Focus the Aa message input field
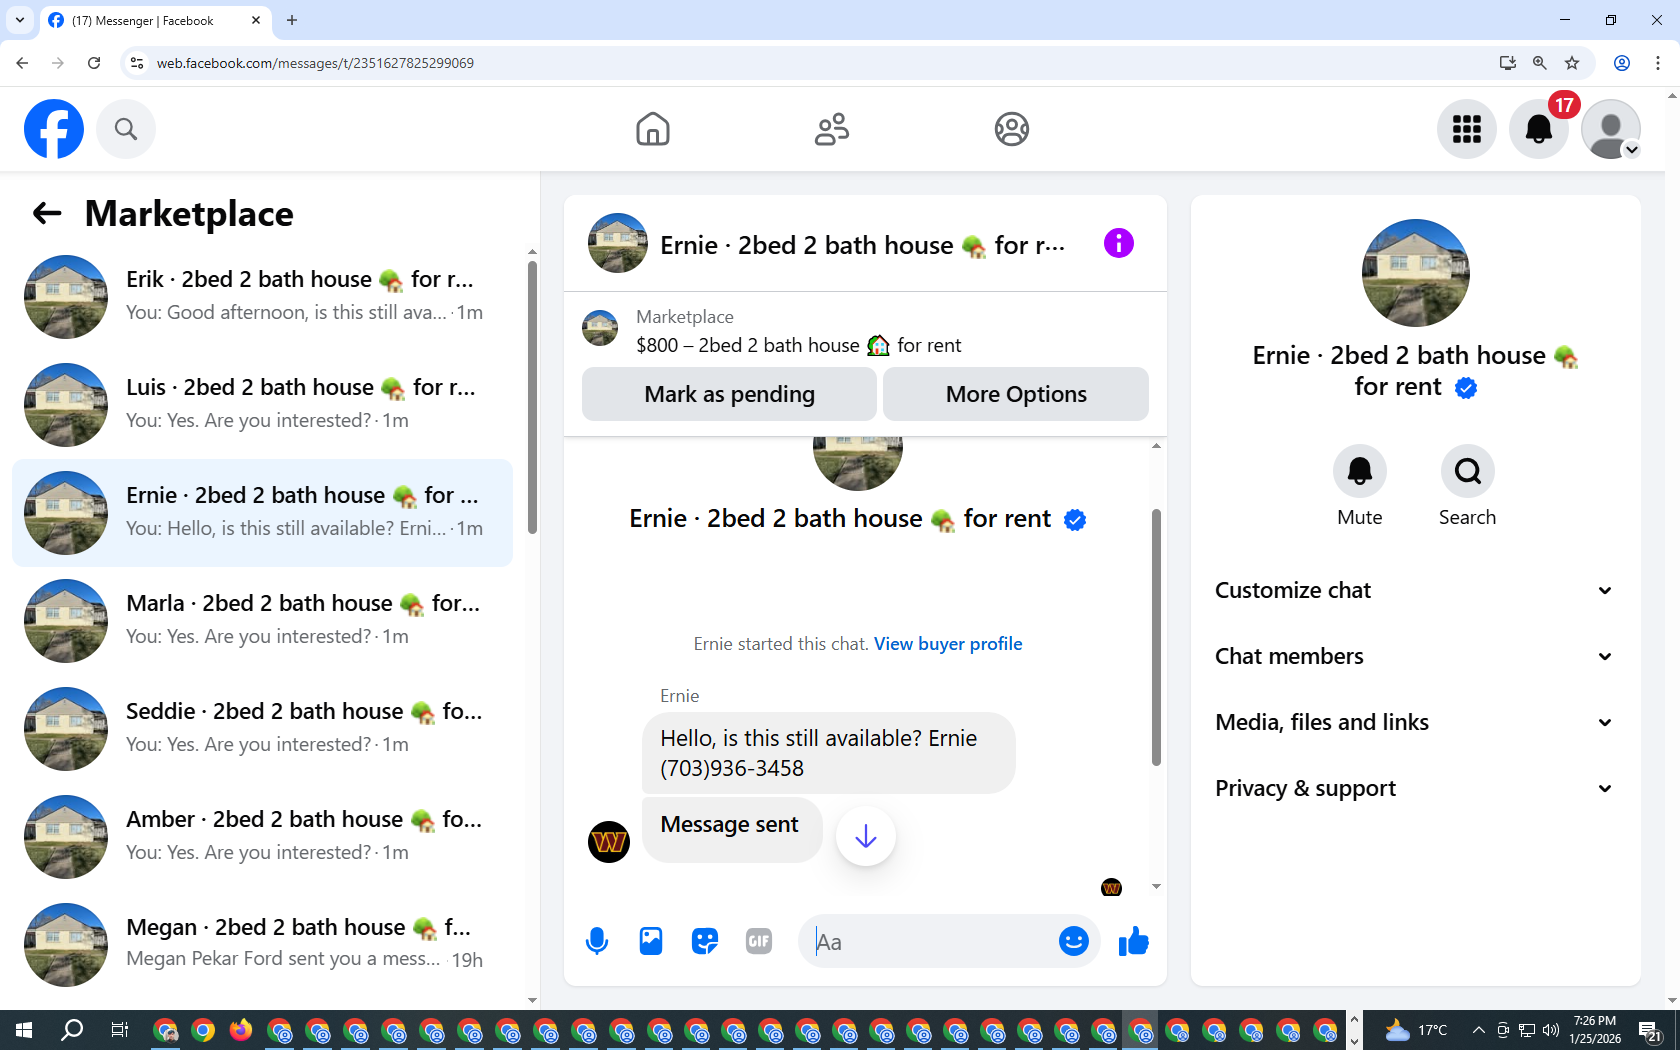This screenshot has height=1050, width=1680. click(932, 941)
